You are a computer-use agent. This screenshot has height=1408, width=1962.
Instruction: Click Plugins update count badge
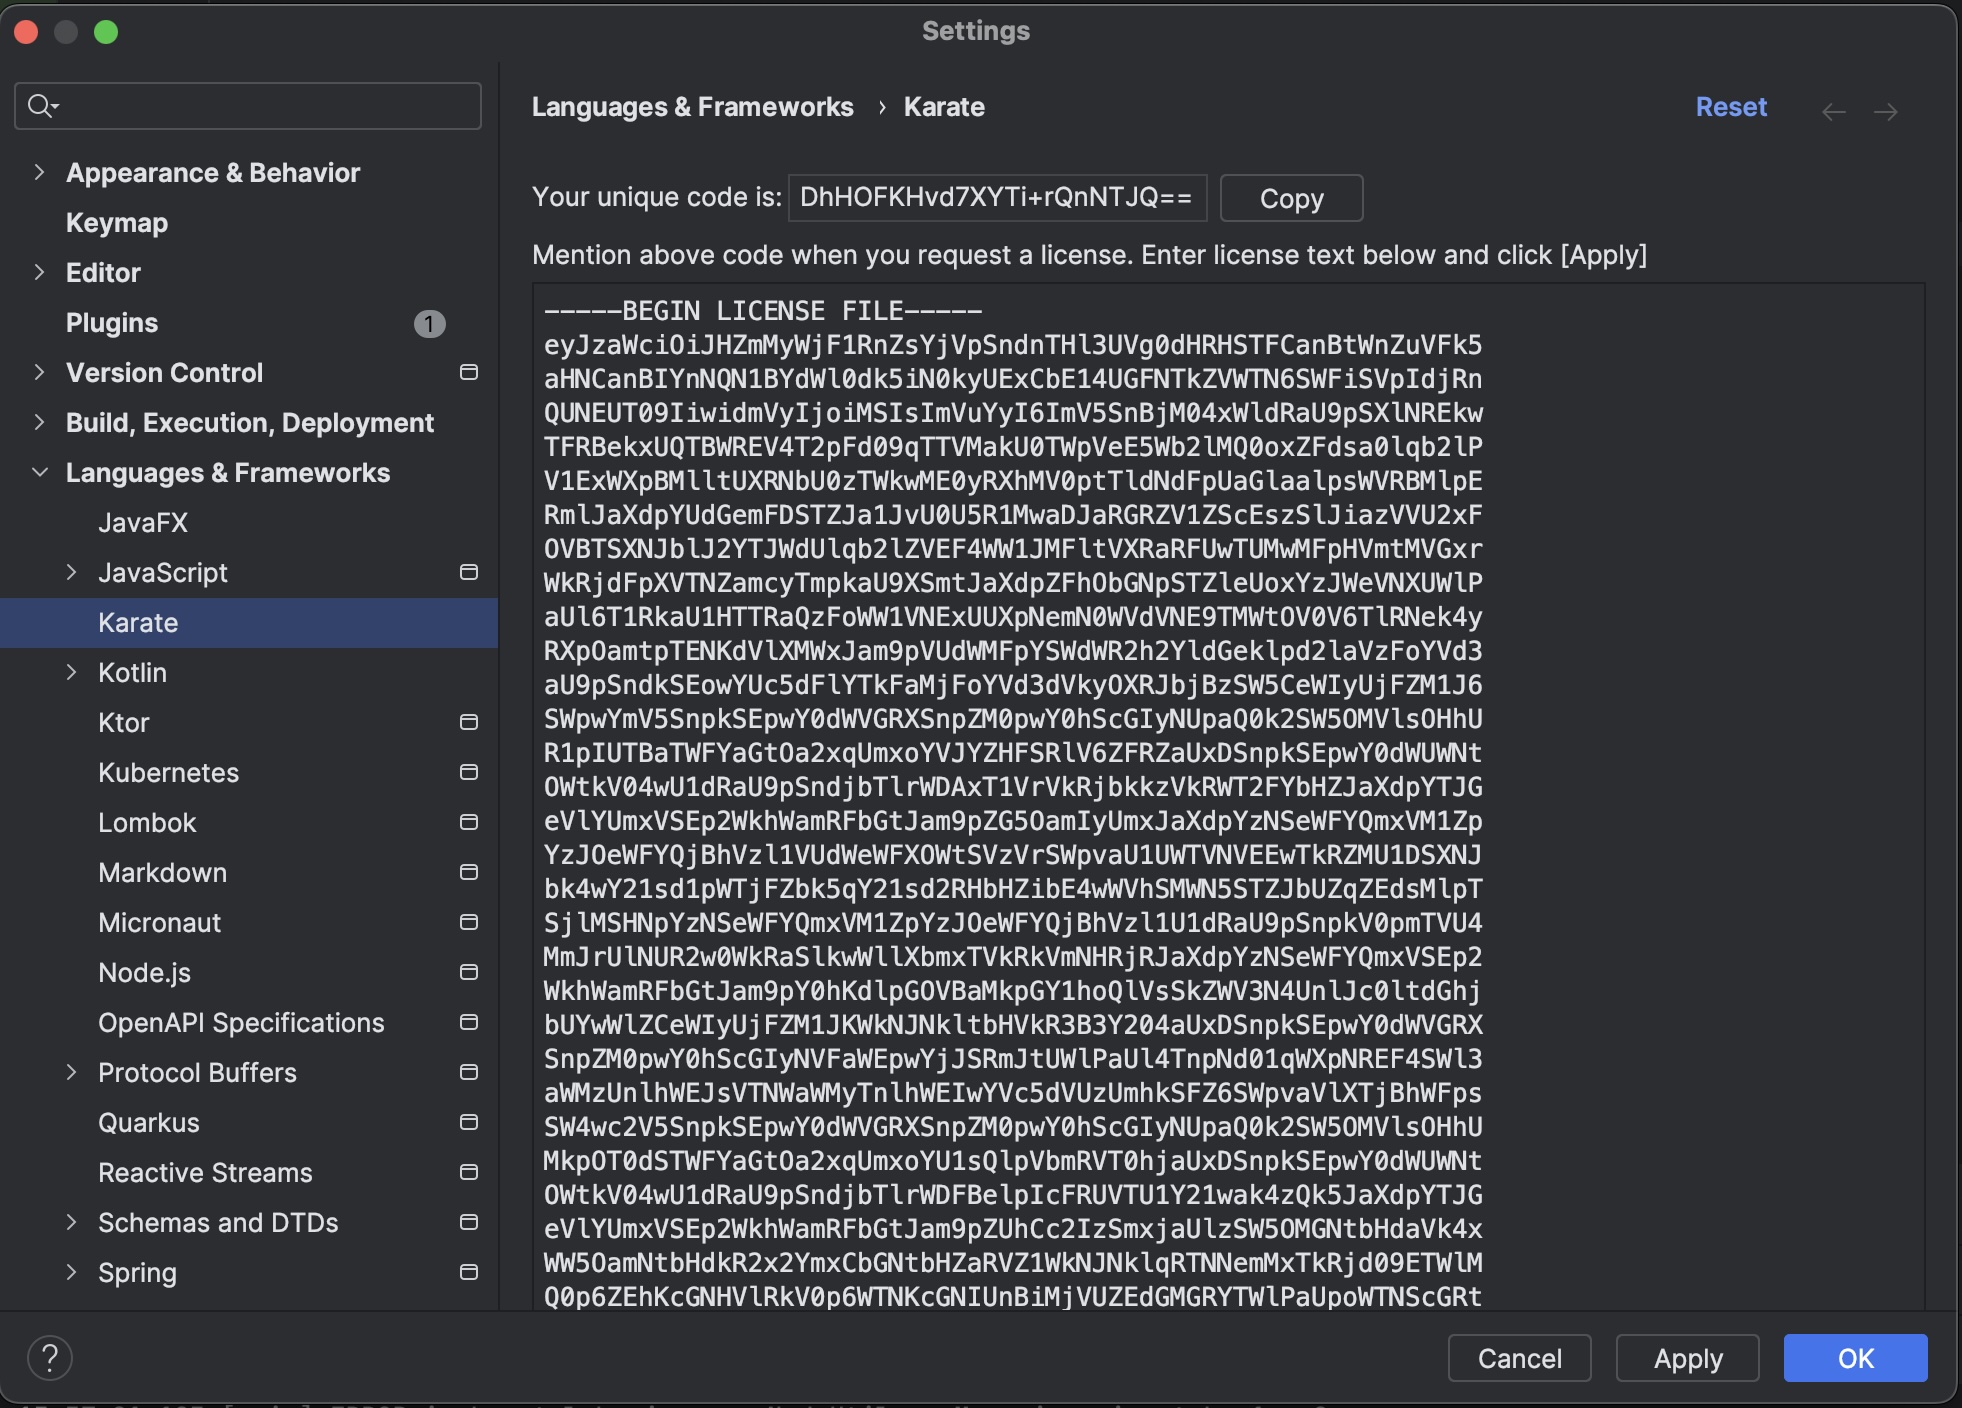[429, 324]
